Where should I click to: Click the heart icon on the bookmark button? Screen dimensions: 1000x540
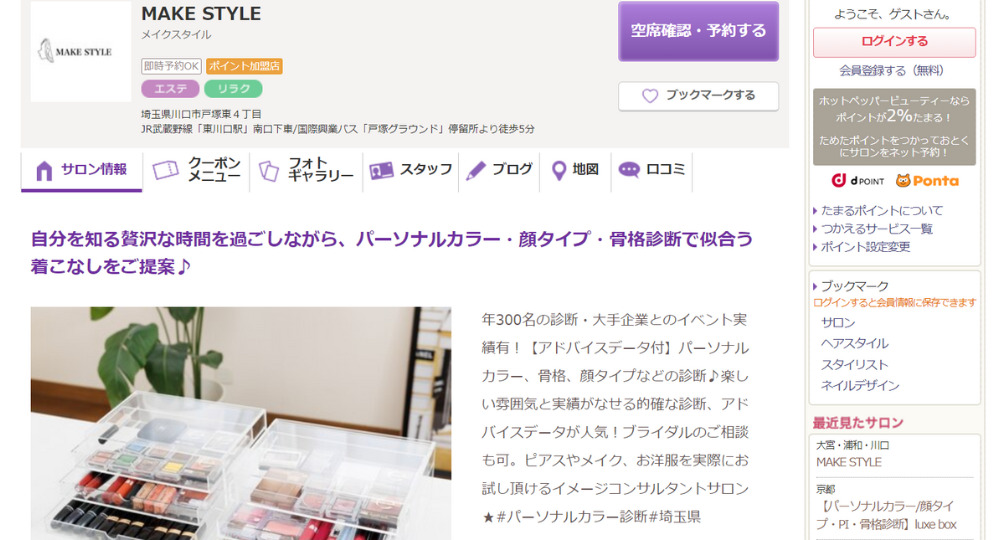pyautogui.click(x=649, y=96)
